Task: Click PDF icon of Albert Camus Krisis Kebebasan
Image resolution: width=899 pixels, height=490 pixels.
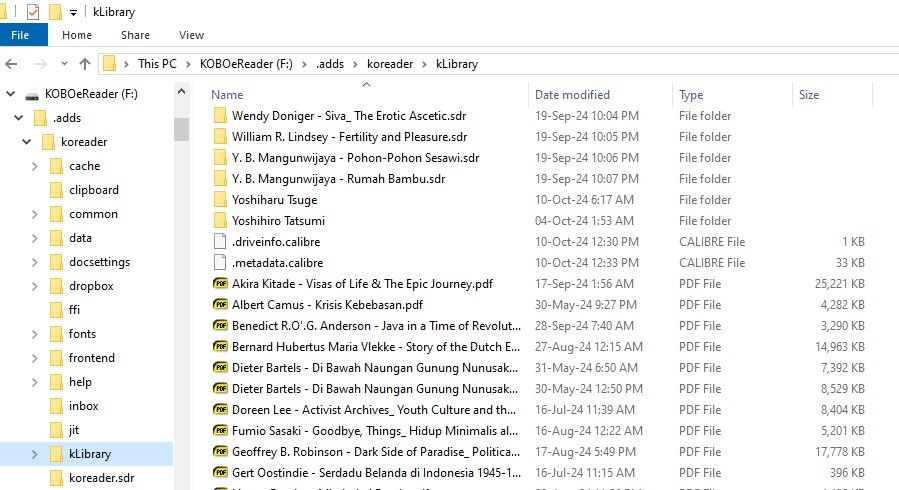Action: 220,305
